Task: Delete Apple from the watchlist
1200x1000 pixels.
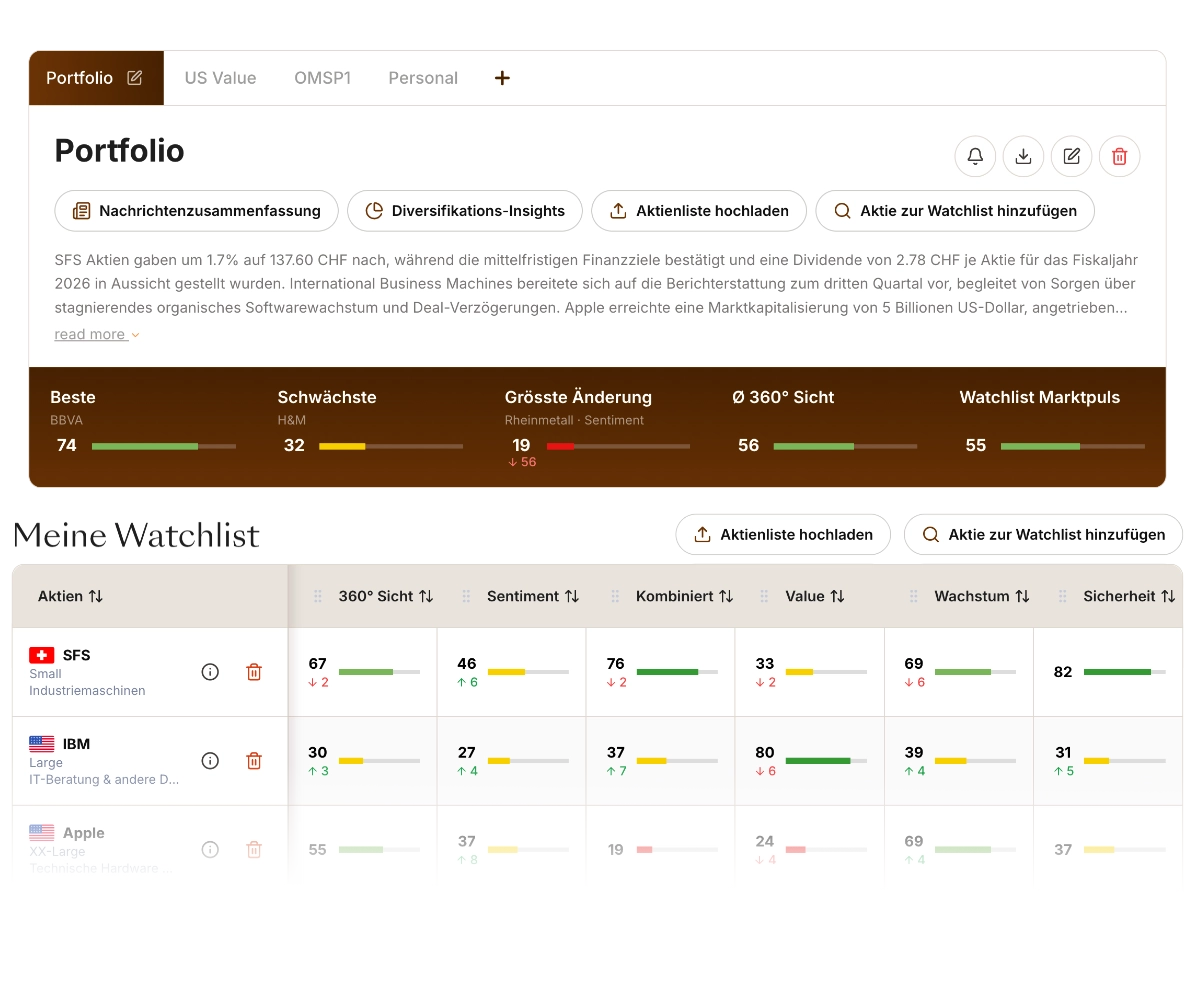Action: tap(254, 850)
